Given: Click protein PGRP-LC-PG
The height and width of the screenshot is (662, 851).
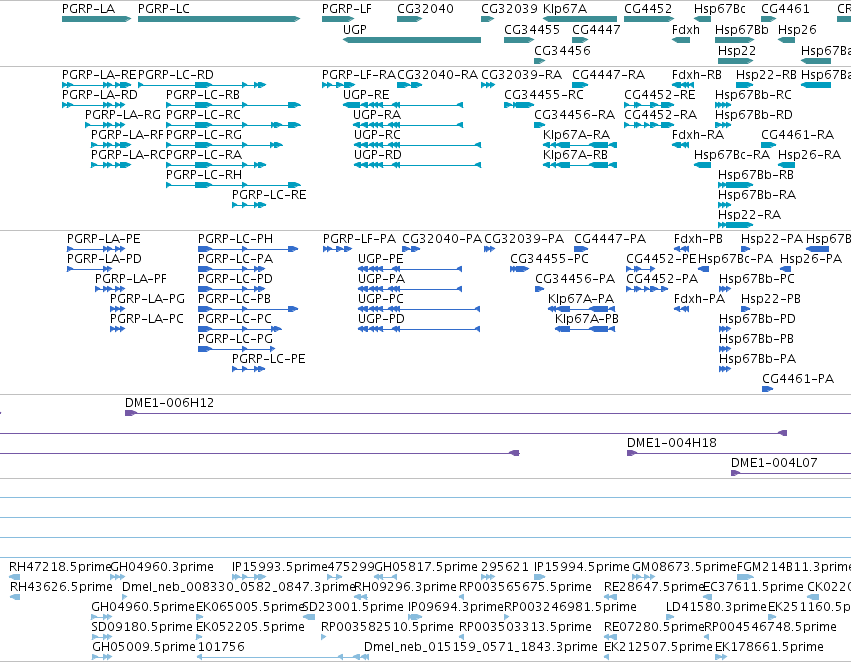Looking at the screenshot, I should coord(237,348).
